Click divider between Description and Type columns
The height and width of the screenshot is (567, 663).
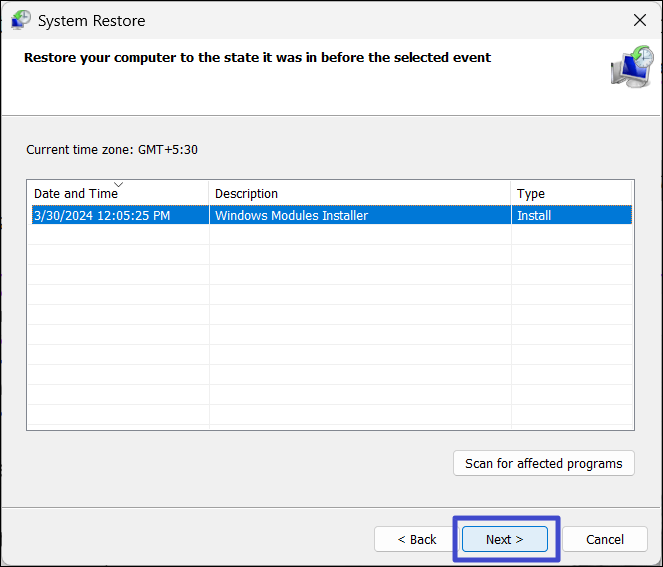(x=511, y=194)
